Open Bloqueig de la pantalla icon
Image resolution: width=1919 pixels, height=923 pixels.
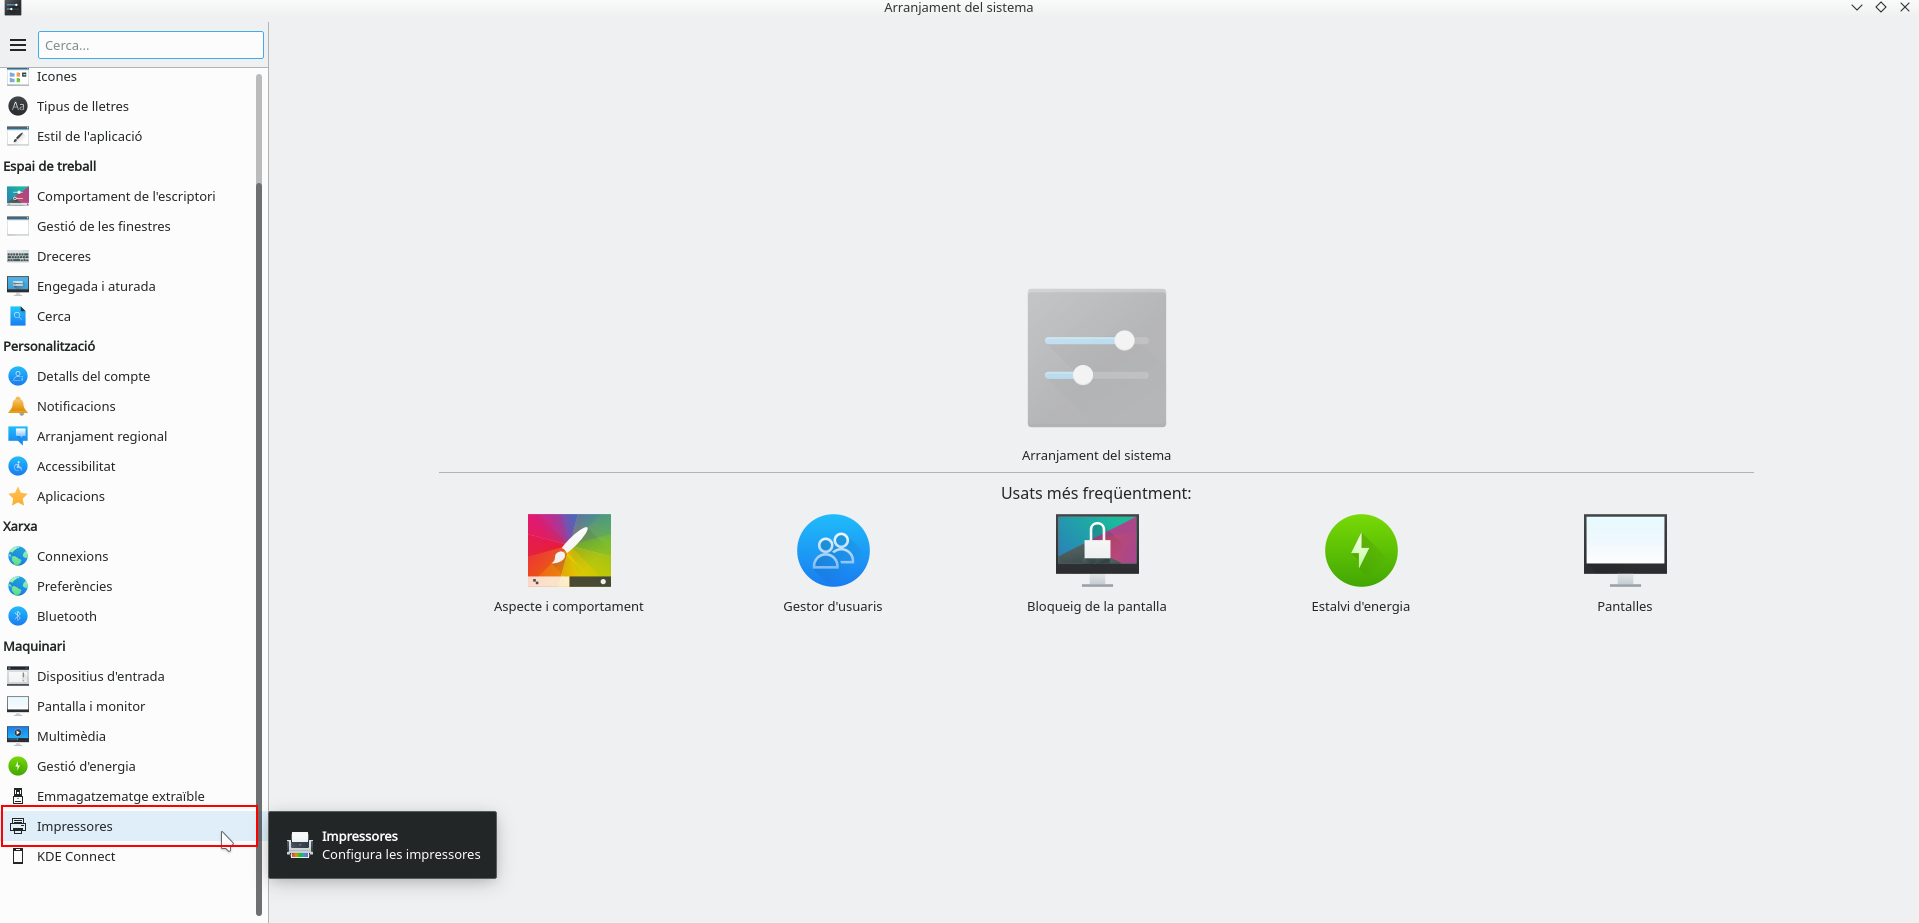[1097, 551]
